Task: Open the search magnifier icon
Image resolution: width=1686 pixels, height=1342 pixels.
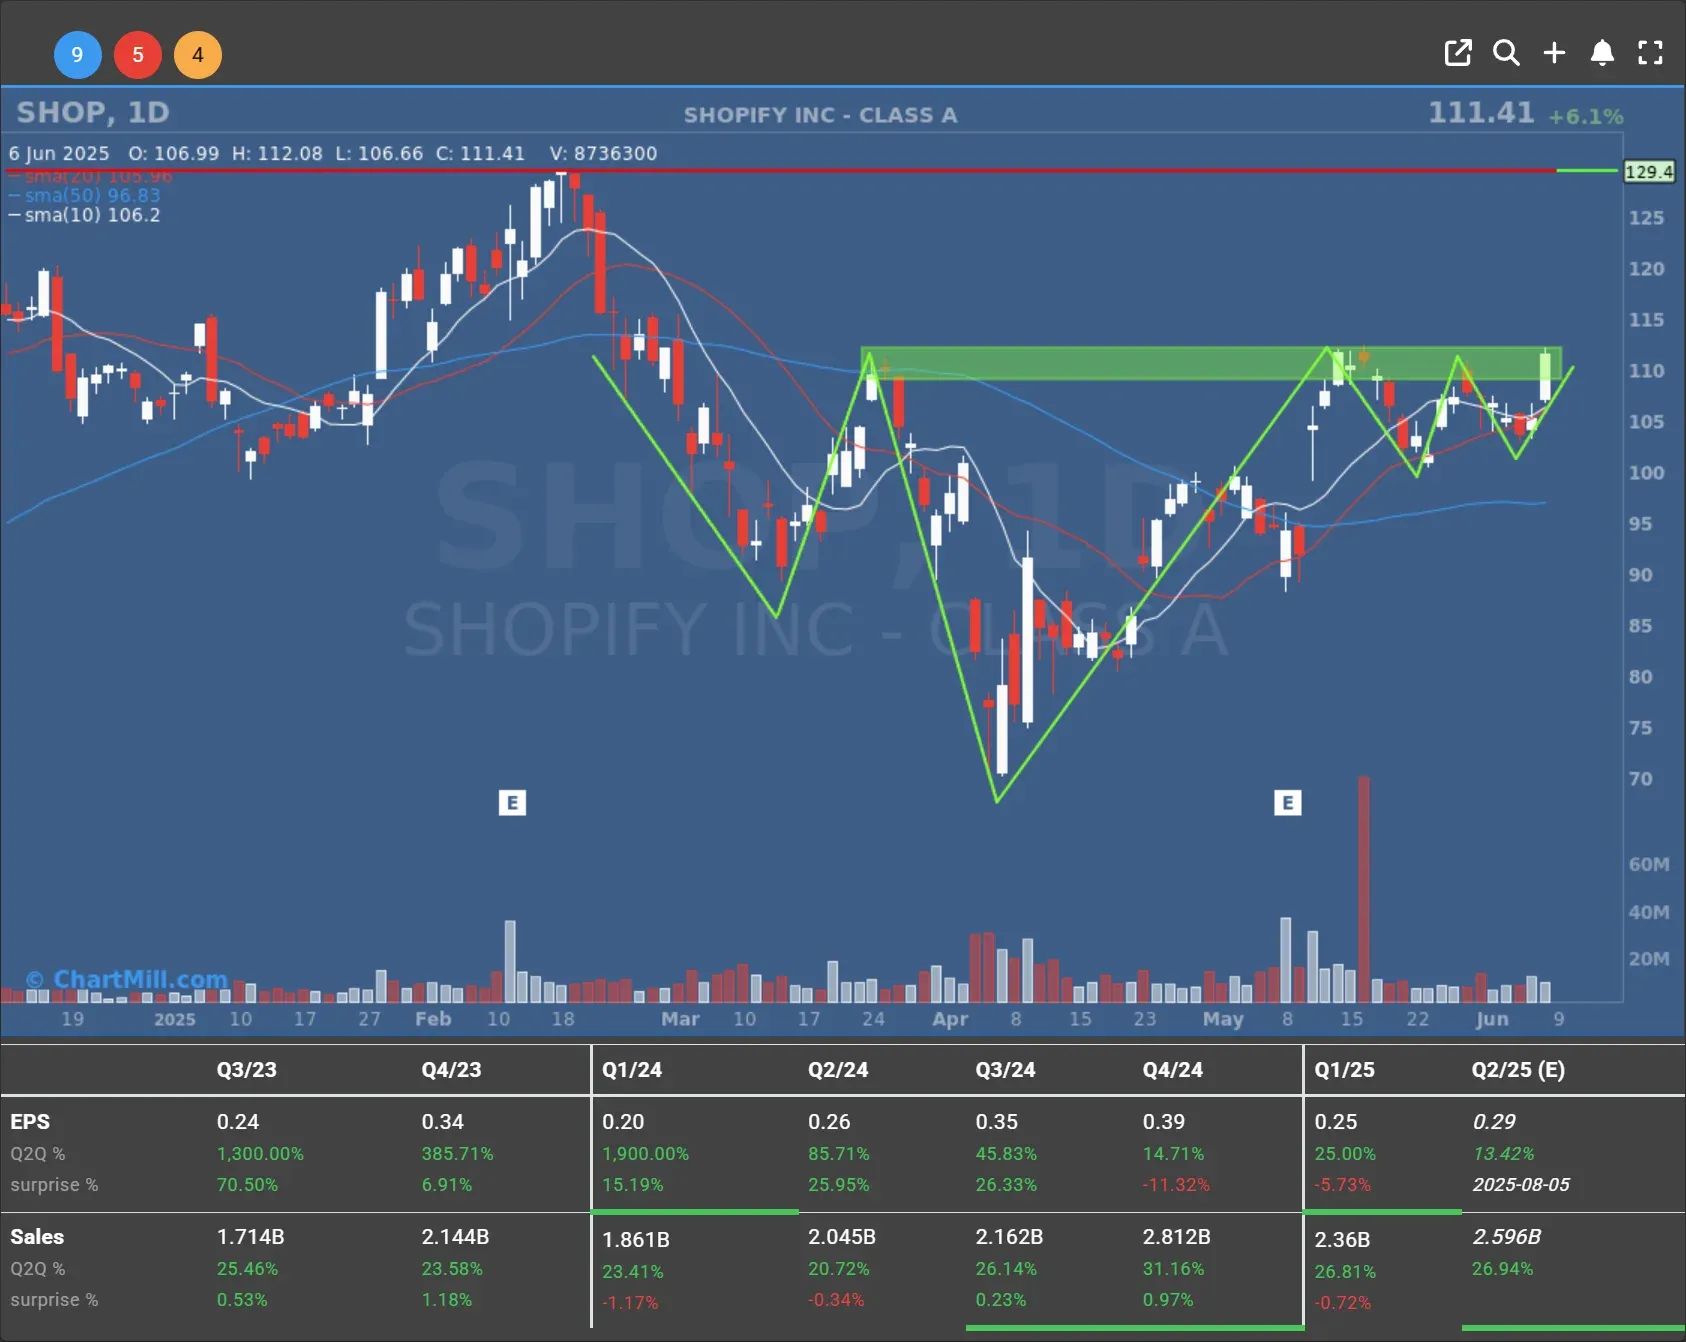Action: coord(1506,53)
